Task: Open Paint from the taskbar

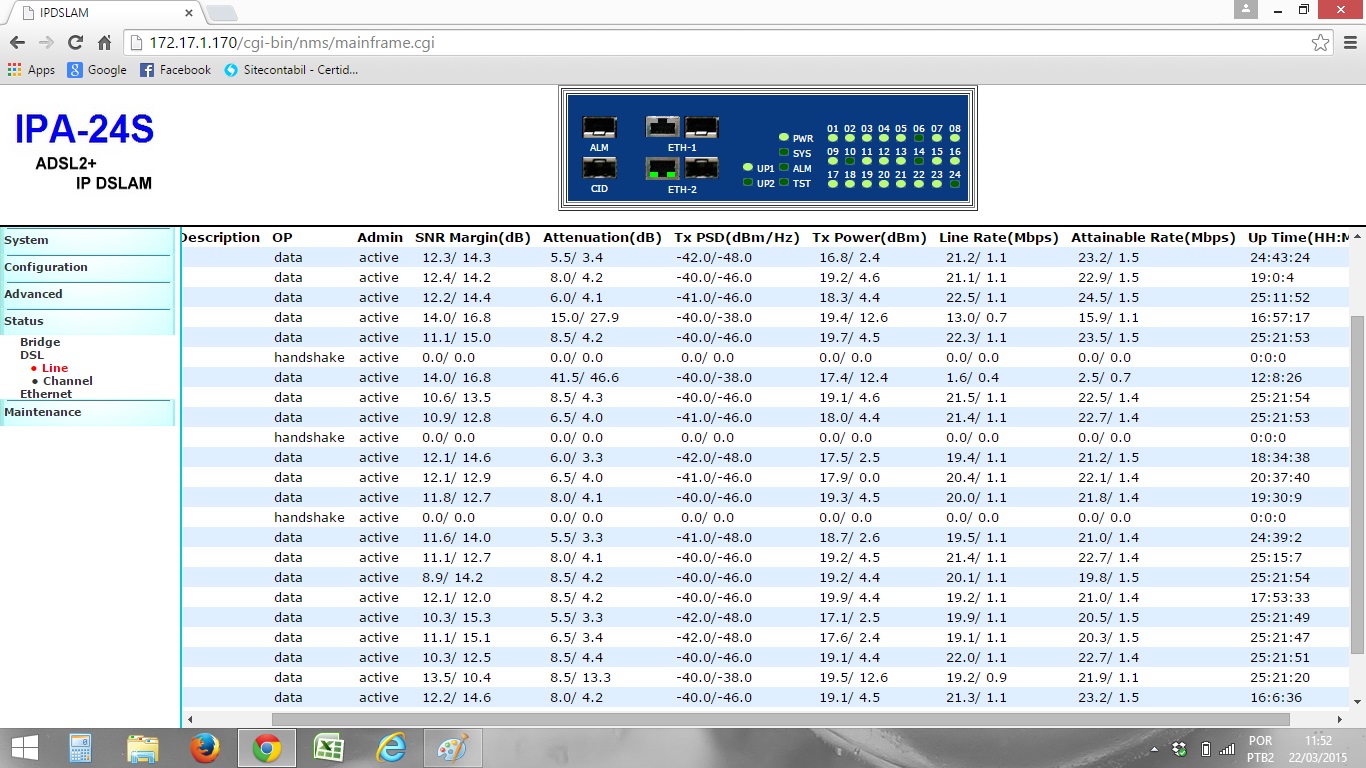Action: click(452, 748)
